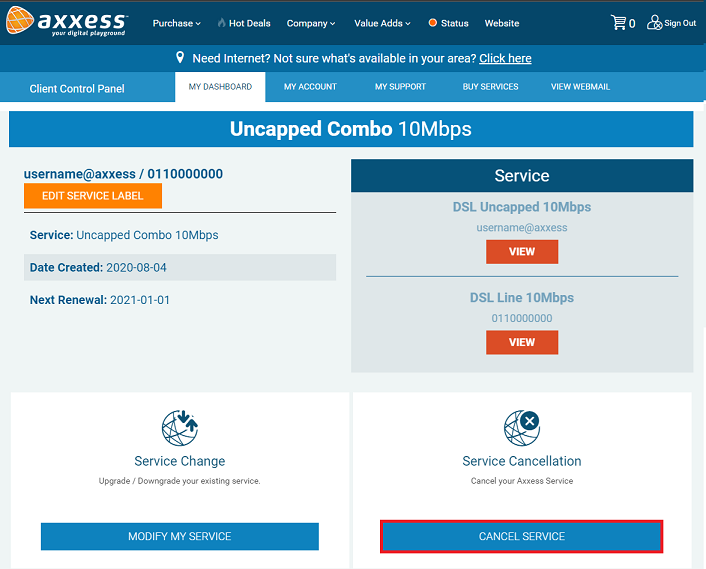Click the Service panel header

point(522,176)
